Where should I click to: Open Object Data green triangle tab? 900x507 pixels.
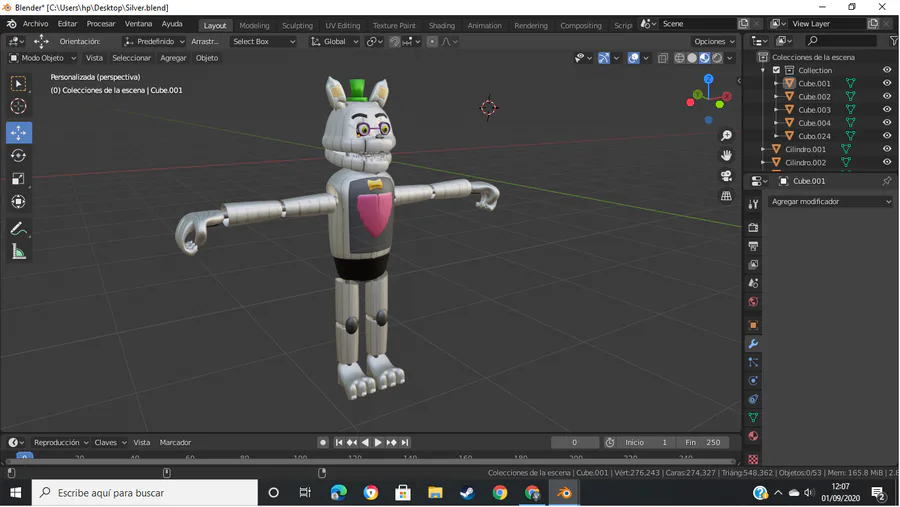[x=753, y=417]
